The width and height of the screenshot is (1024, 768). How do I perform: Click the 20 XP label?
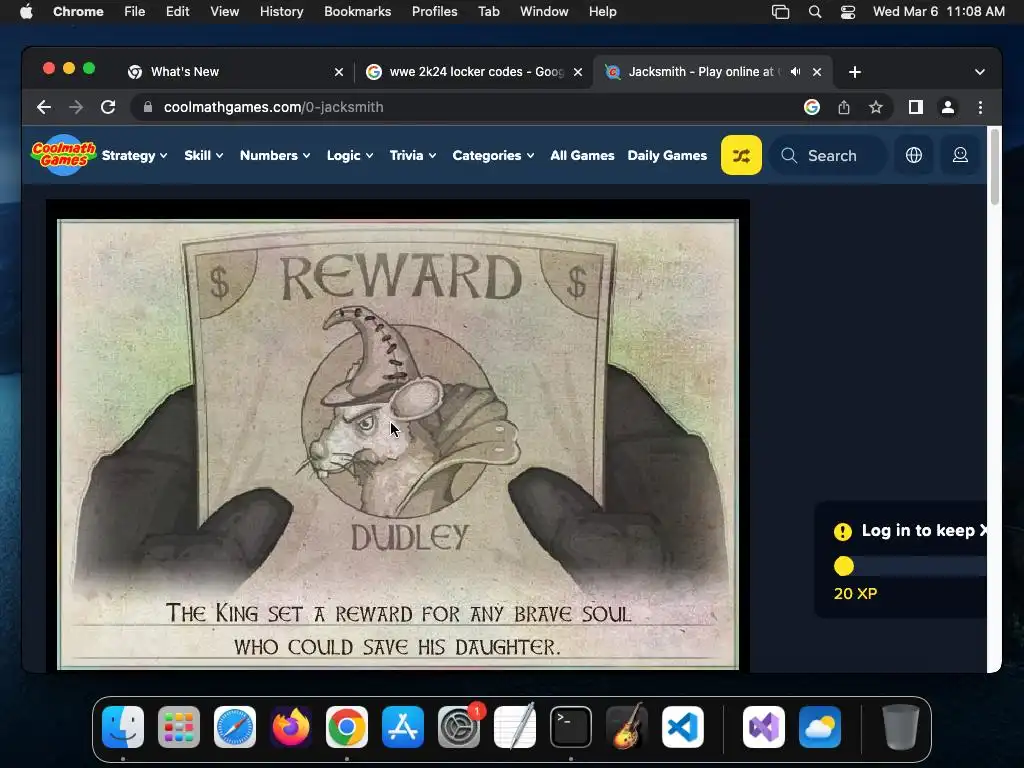tap(855, 594)
